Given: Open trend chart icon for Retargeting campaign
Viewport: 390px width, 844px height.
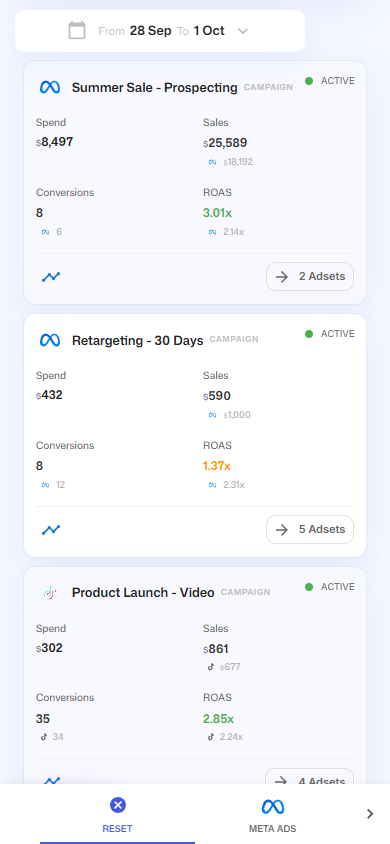Looking at the screenshot, I should (51, 530).
